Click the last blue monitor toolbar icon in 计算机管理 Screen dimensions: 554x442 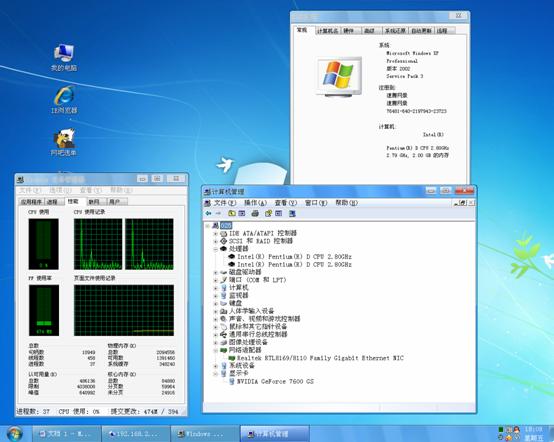[x=292, y=213]
